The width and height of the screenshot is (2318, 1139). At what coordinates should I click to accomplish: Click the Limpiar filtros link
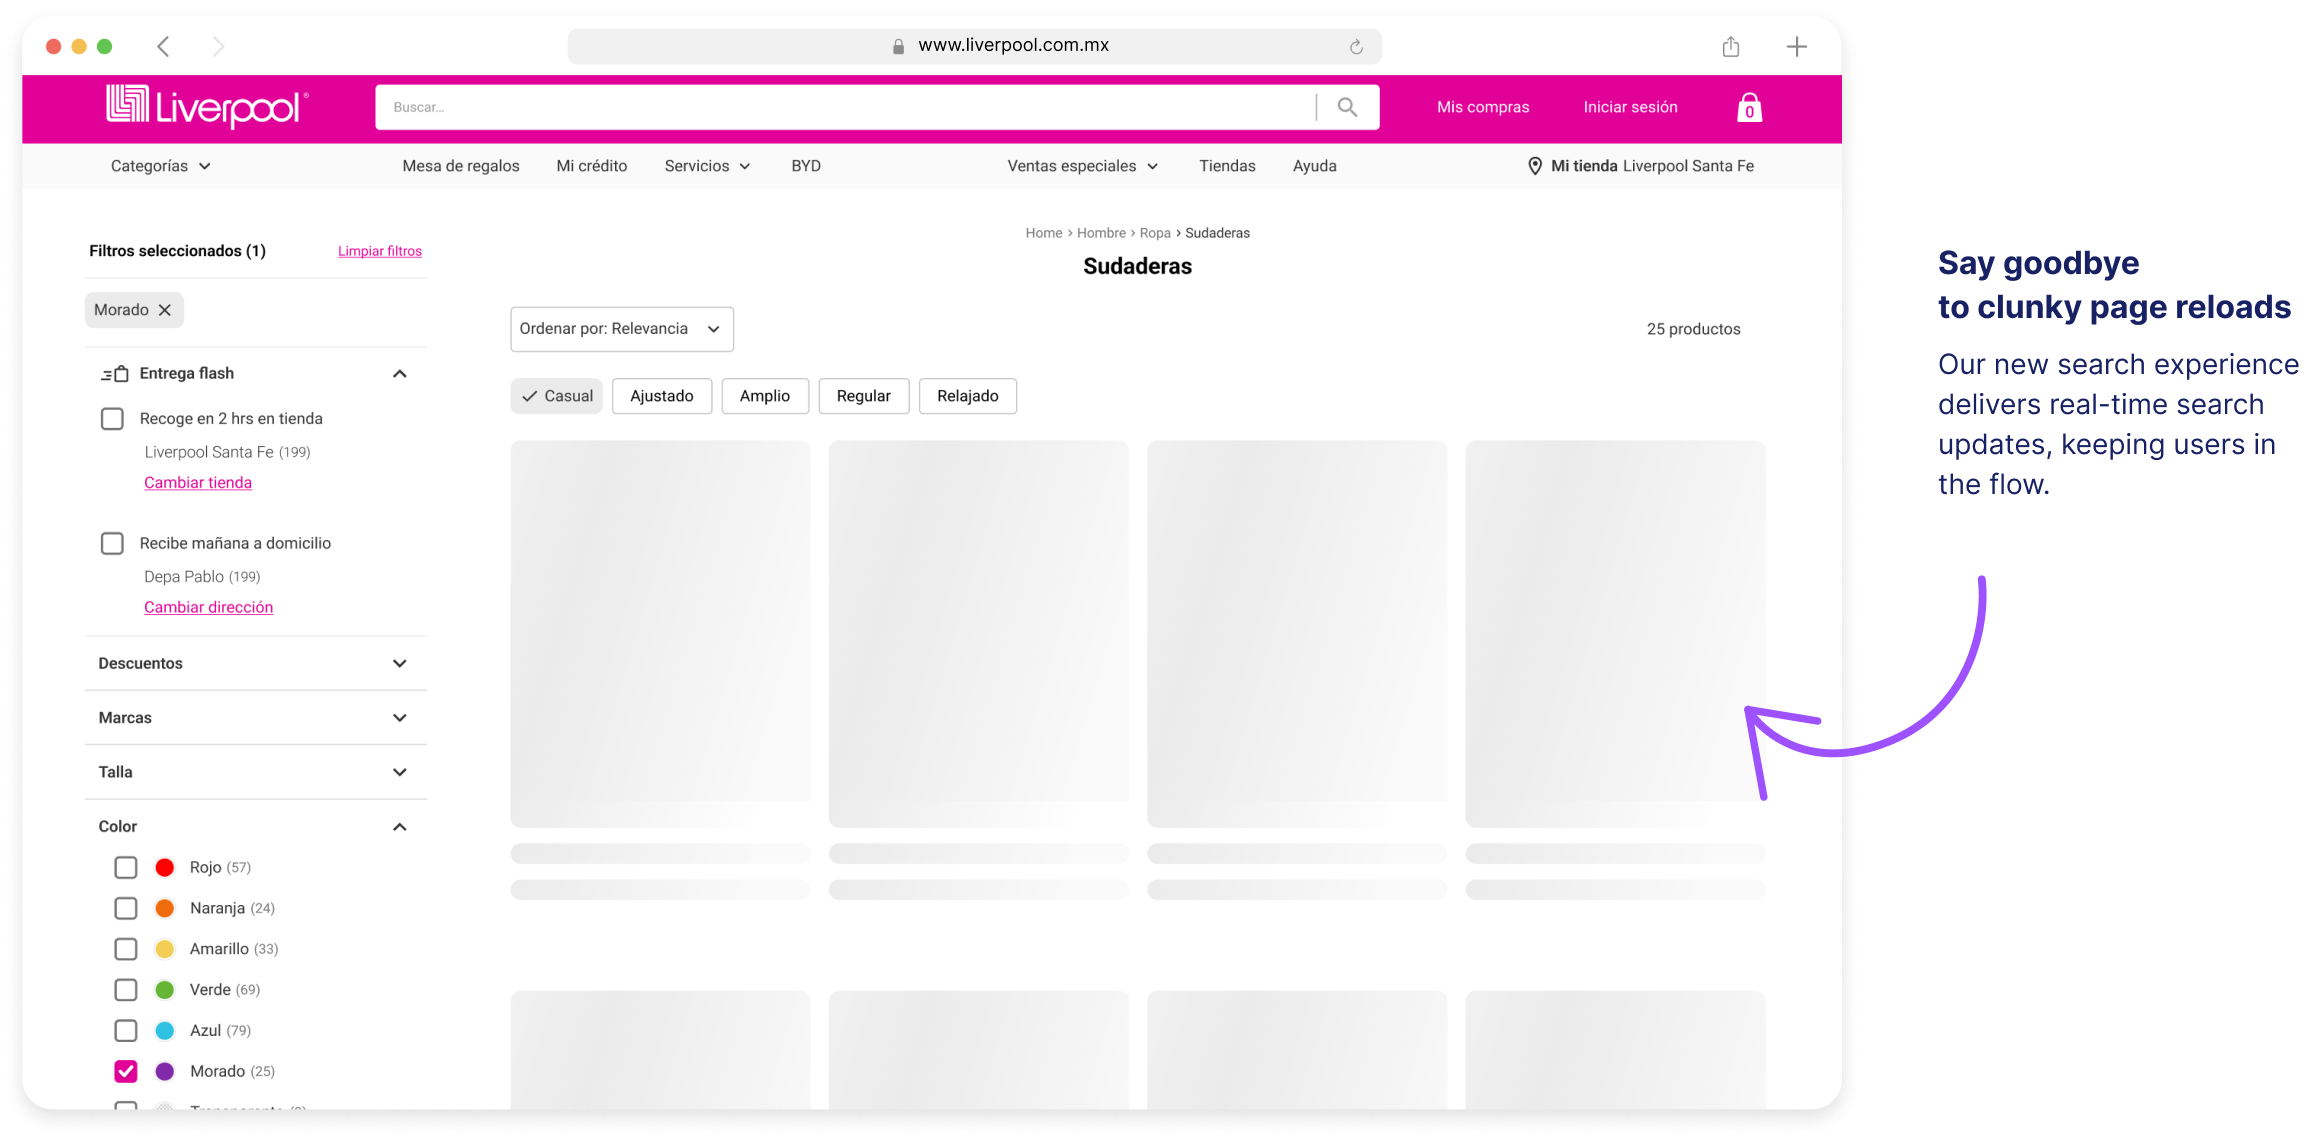tap(379, 251)
